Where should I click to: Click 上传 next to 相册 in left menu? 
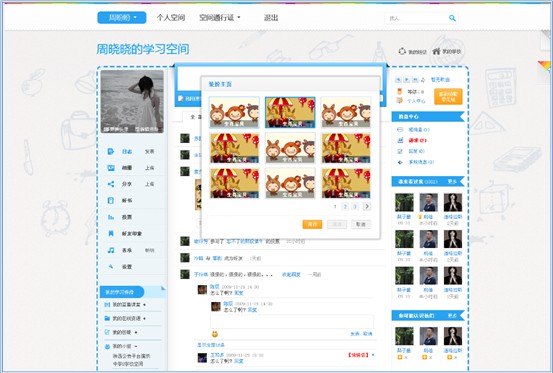(150, 168)
